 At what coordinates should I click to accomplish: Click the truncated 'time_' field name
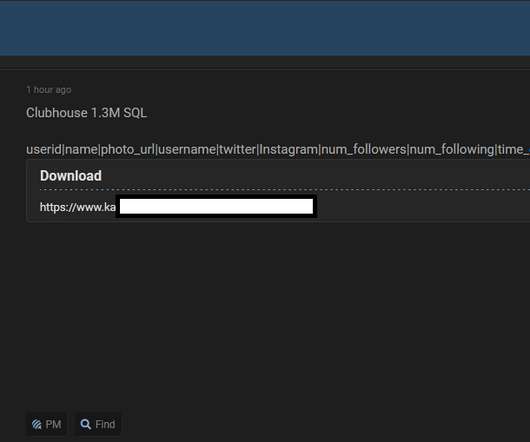tap(513, 150)
